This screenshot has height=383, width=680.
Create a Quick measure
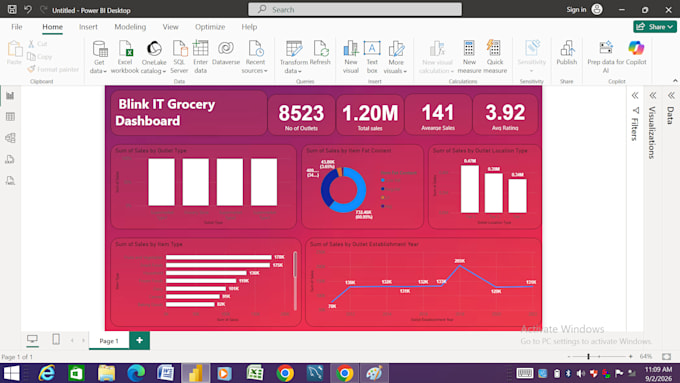coord(495,57)
